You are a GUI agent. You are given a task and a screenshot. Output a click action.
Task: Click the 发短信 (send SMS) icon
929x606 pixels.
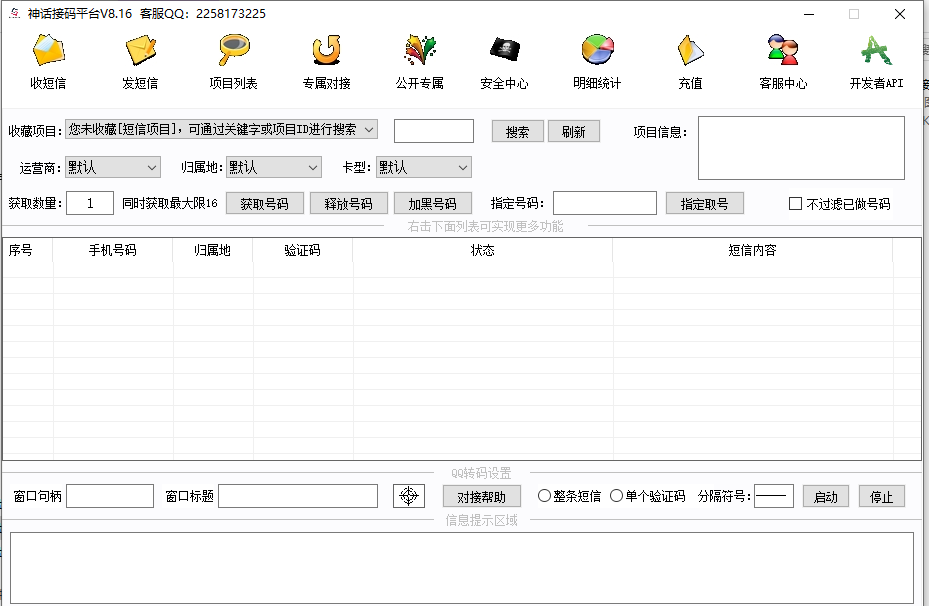140,51
